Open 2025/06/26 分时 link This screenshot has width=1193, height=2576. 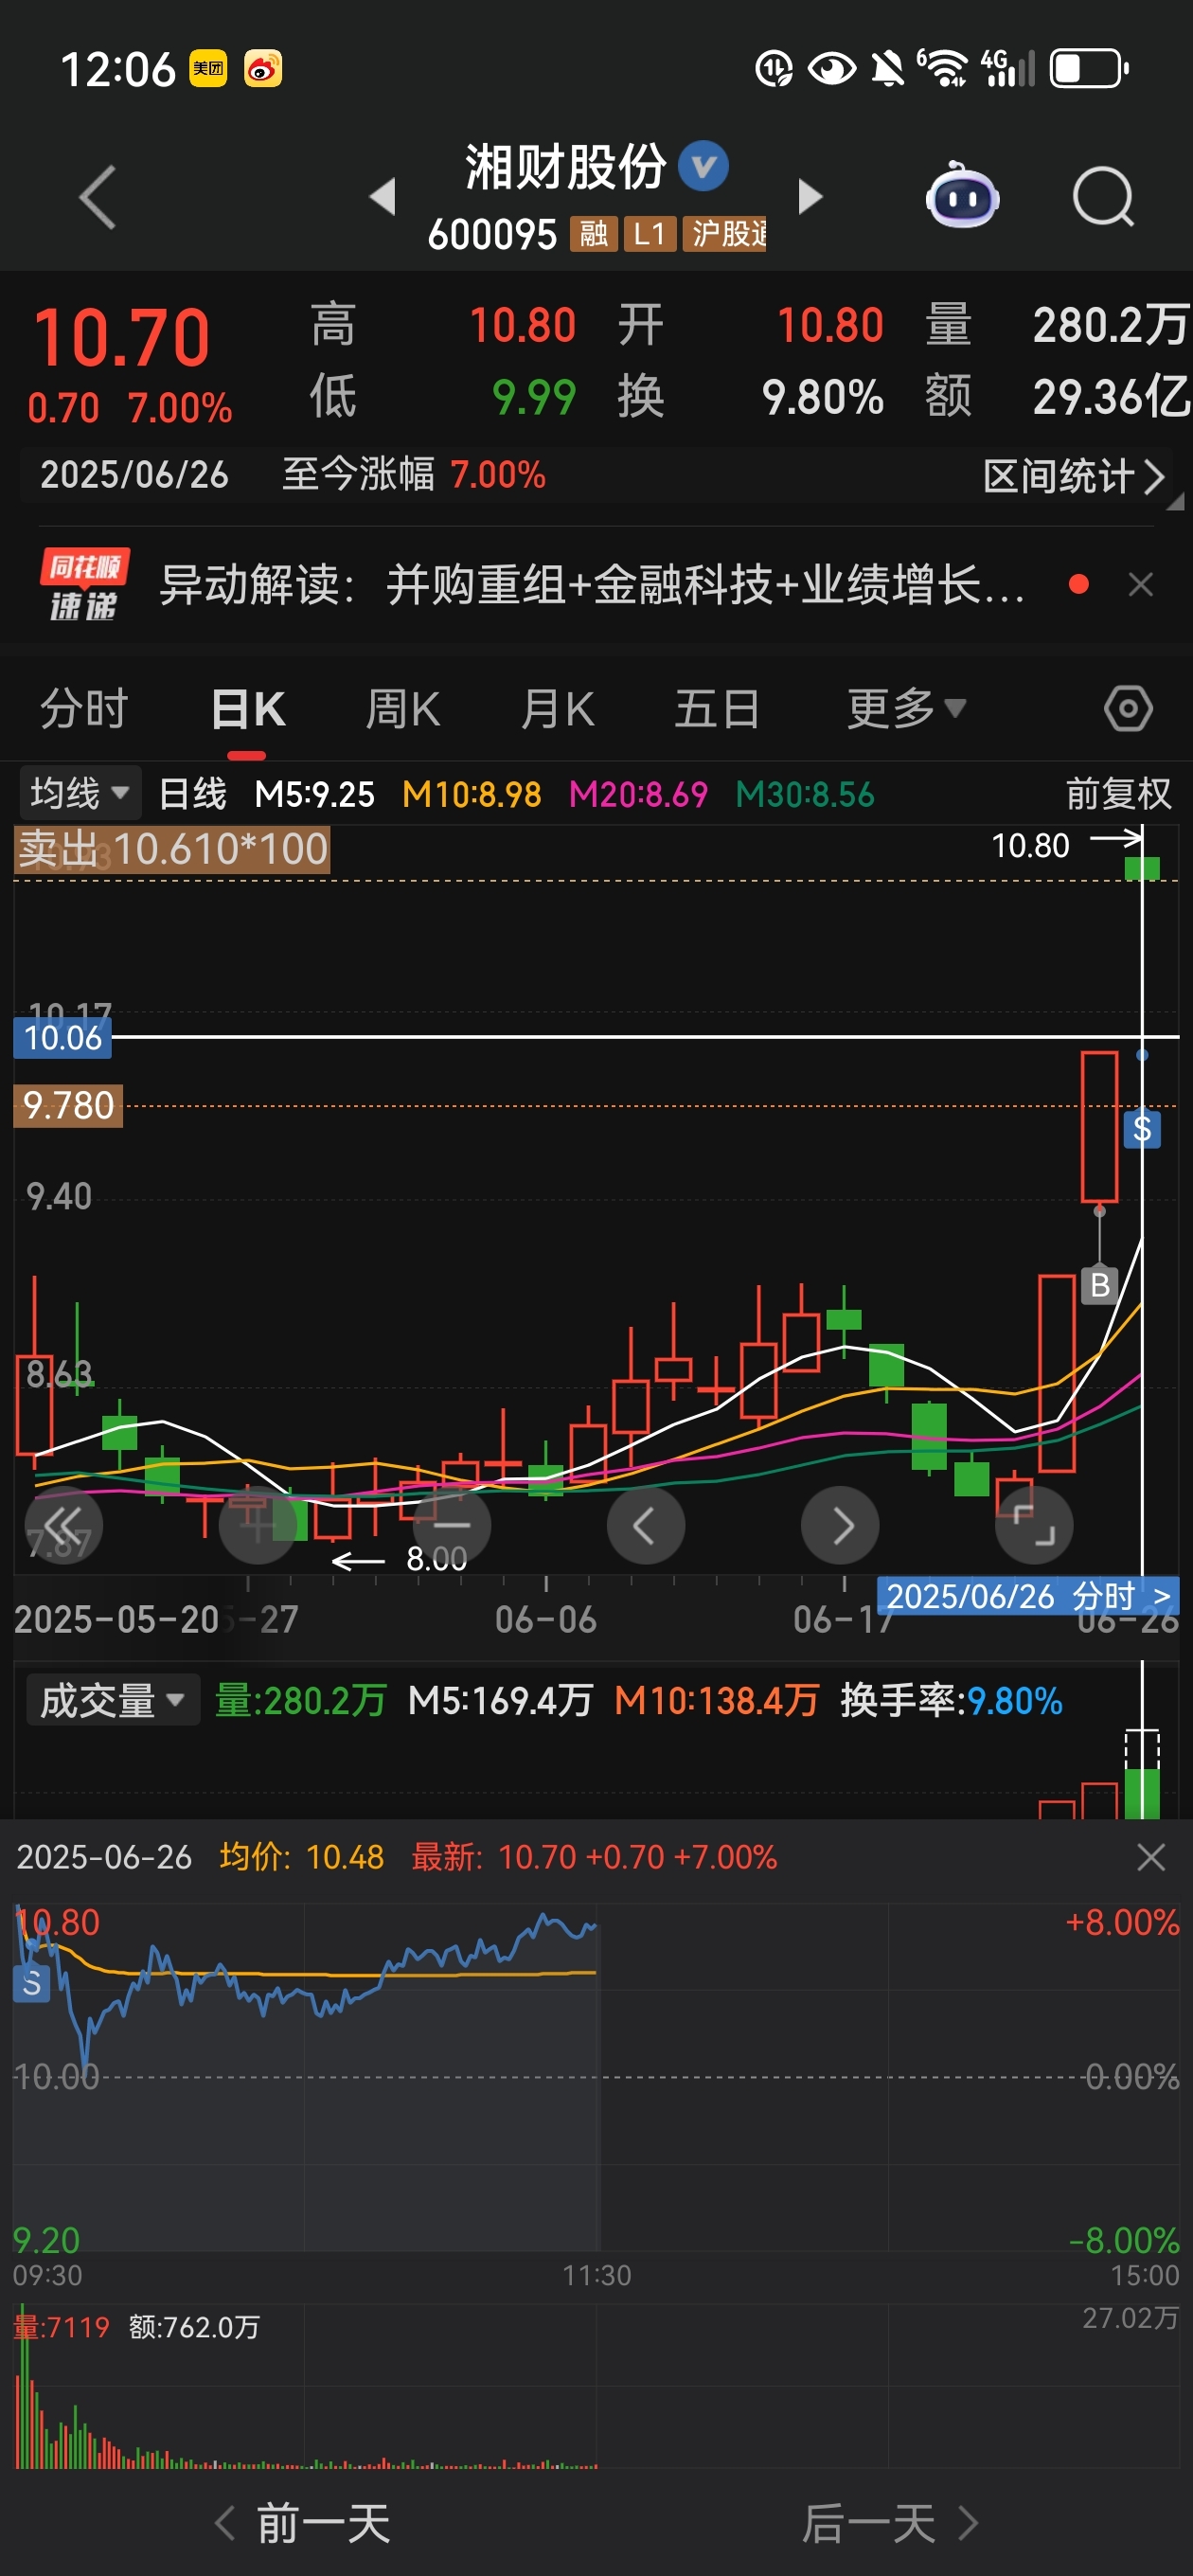(x=1028, y=1596)
